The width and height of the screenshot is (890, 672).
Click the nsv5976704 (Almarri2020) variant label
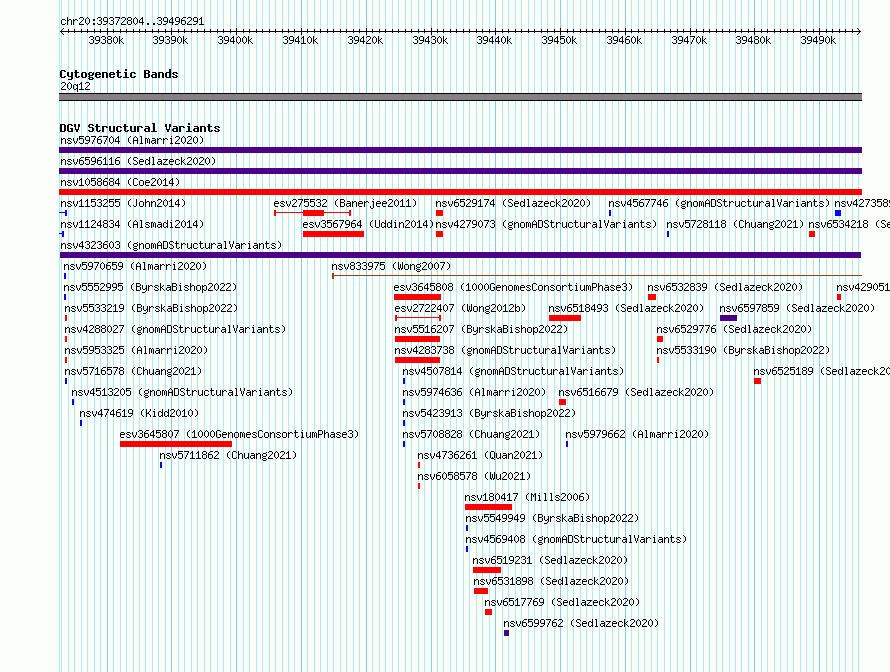(132, 140)
